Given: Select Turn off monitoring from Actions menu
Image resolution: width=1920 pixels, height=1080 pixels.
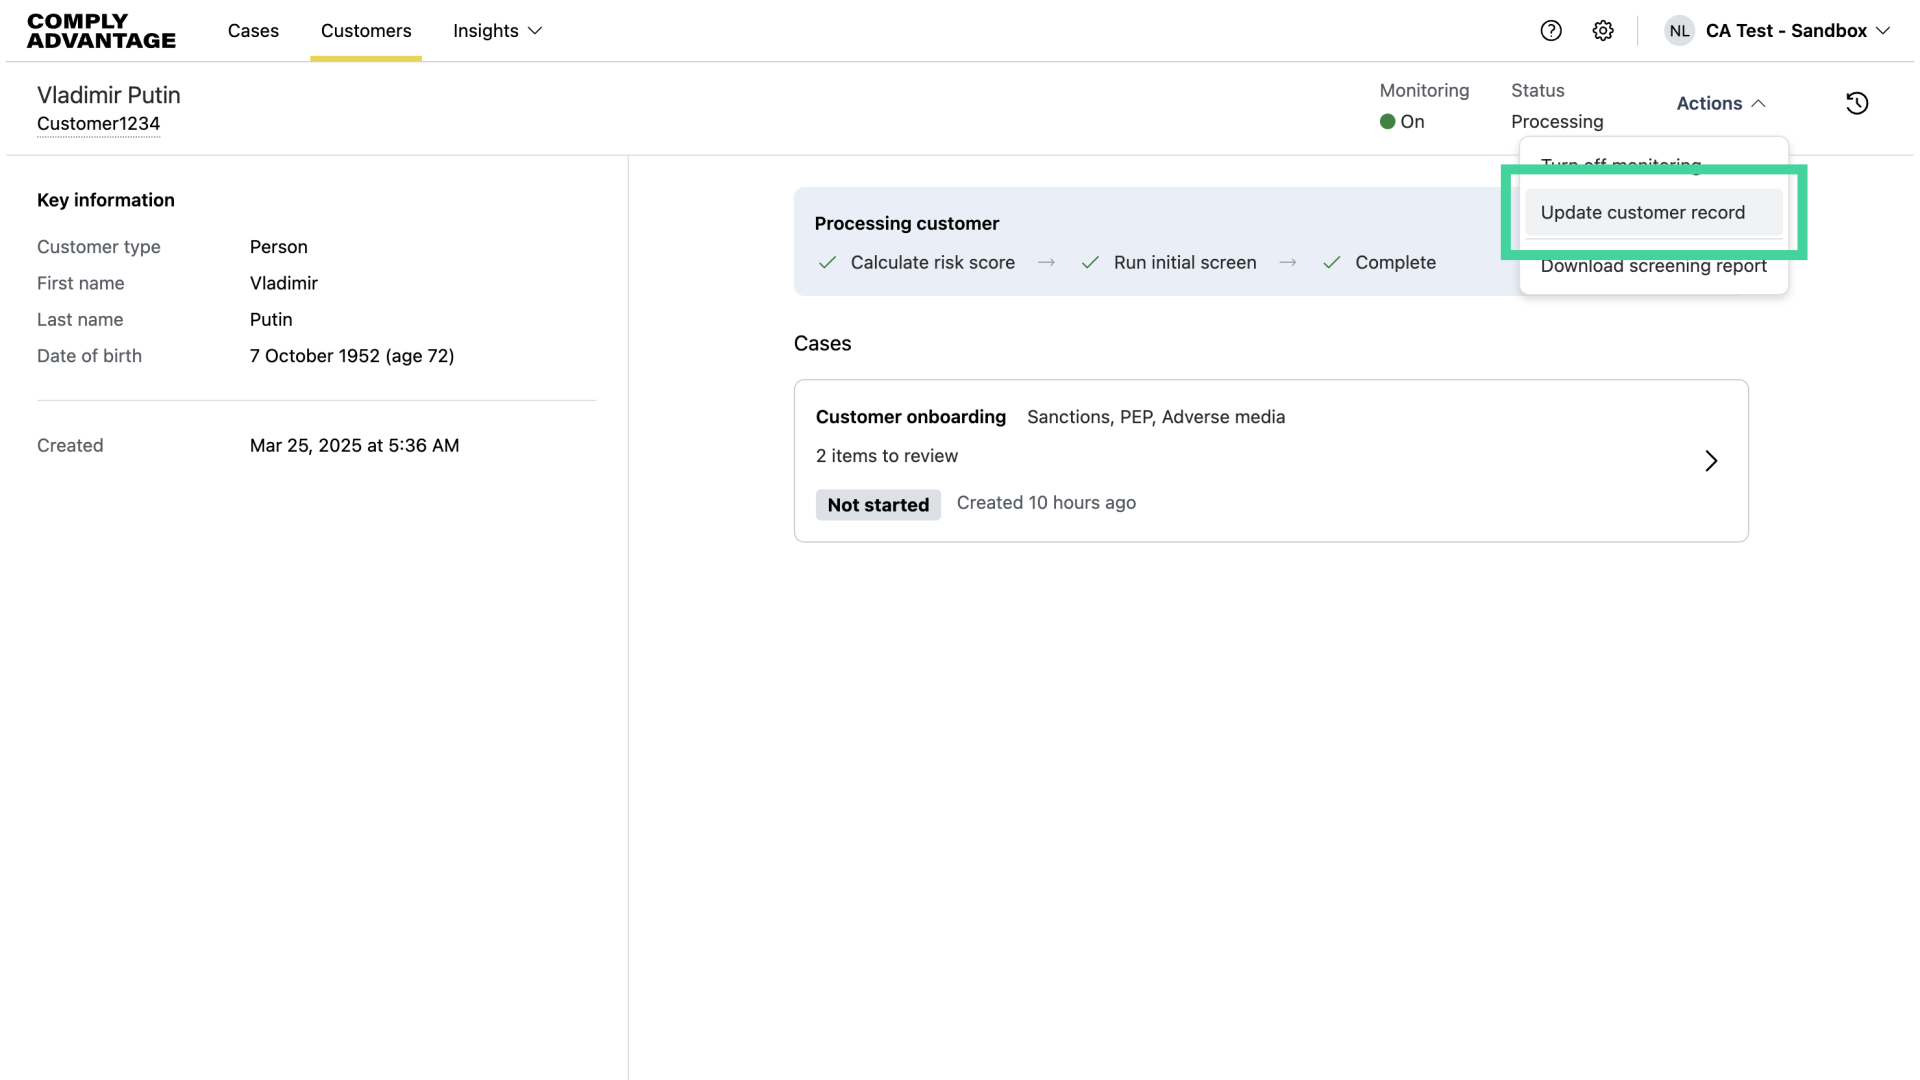Looking at the screenshot, I should (x=1621, y=165).
